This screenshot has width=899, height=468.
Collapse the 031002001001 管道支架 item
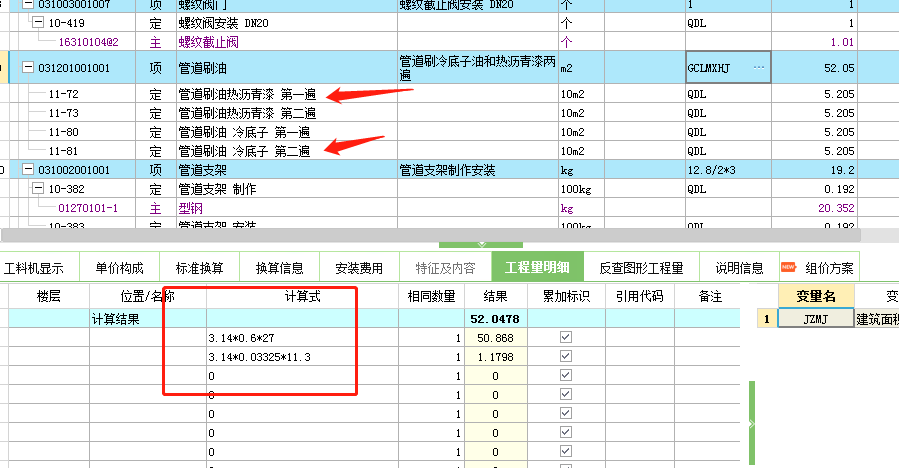[28, 169]
